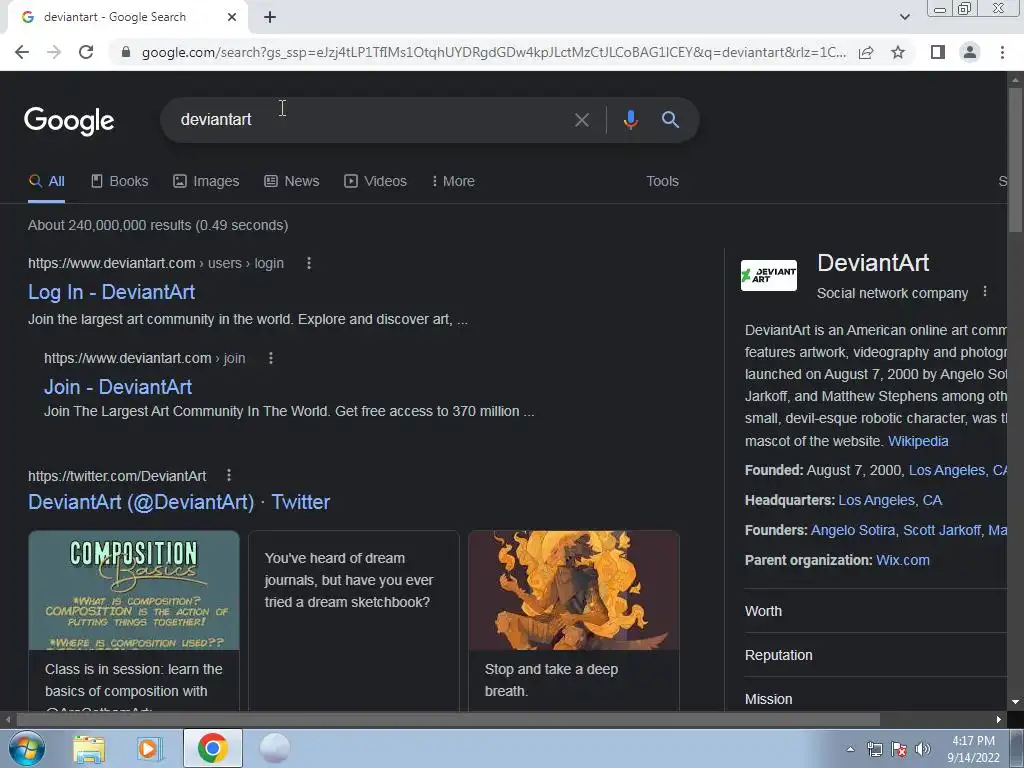Open the search Tools options
Viewport: 1024px width, 768px height.
click(x=662, y=182)
